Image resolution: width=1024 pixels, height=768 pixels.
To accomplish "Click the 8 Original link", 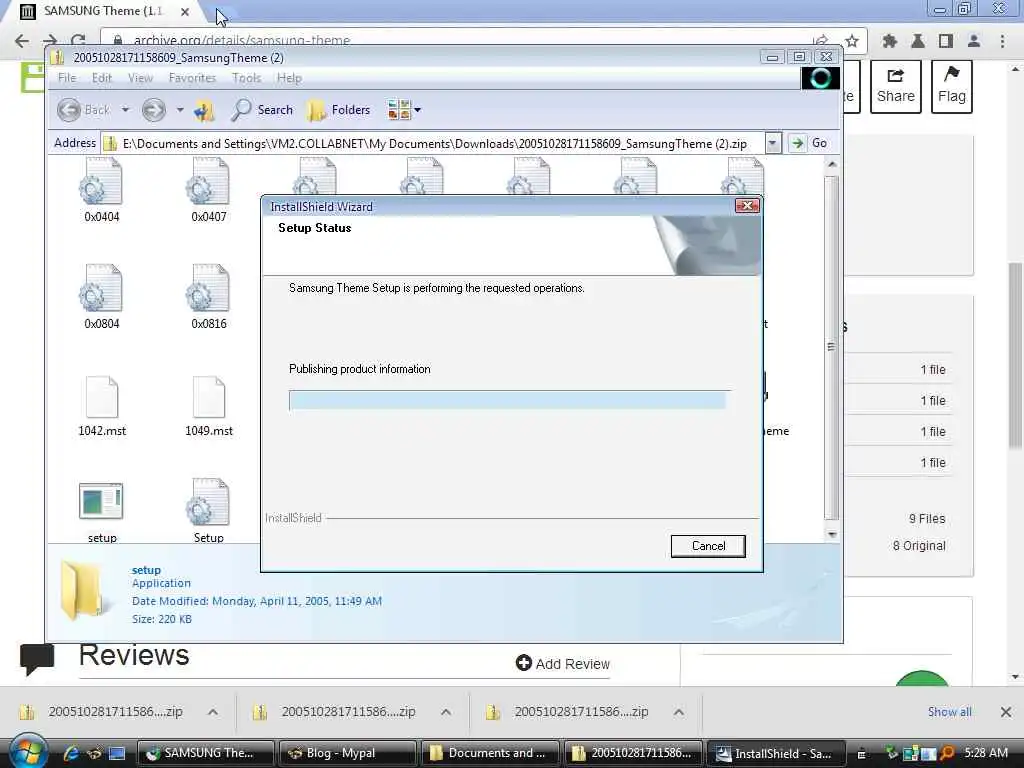I will (919, 546).
